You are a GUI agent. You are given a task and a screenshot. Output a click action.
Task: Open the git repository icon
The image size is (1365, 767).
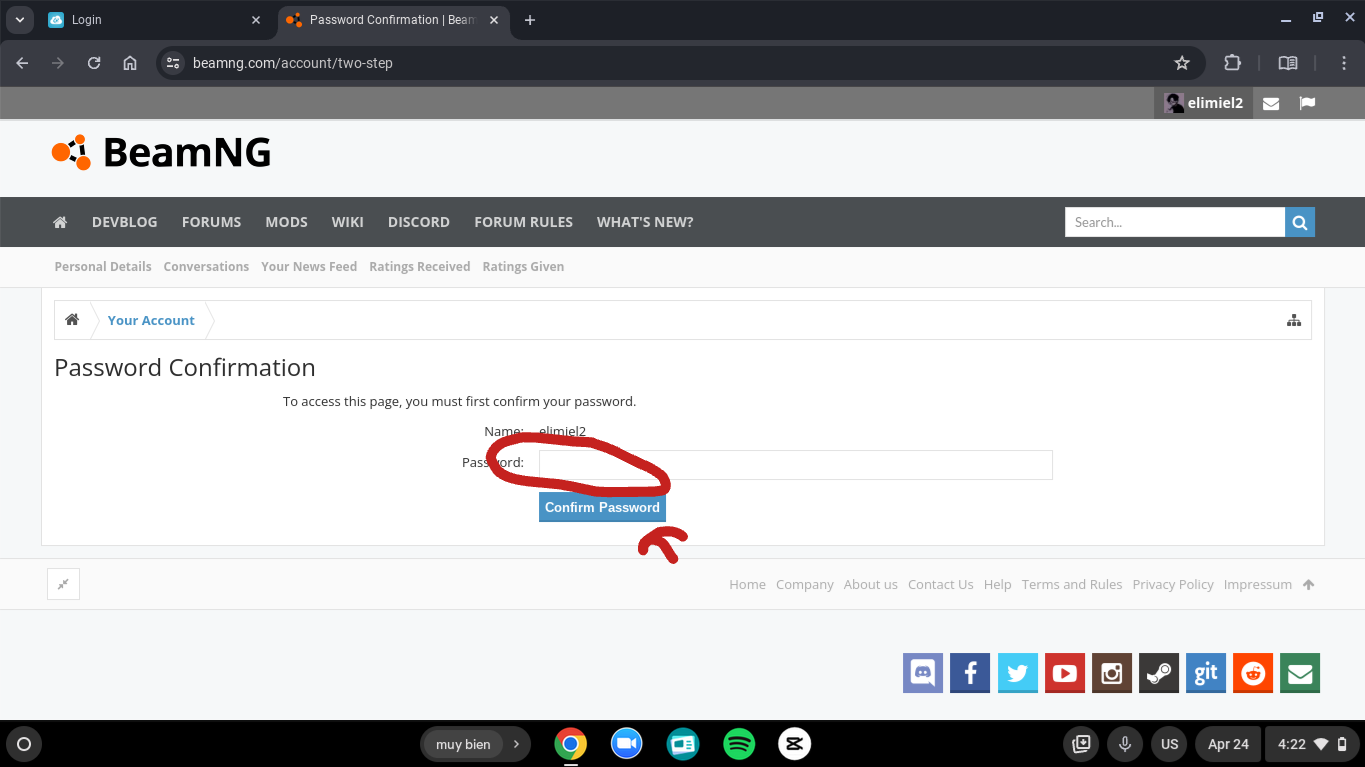click(x=1206, y=673)
